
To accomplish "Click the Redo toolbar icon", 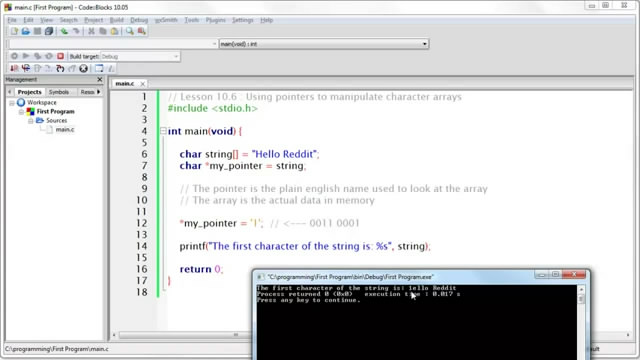I will (x=76, y=31).
